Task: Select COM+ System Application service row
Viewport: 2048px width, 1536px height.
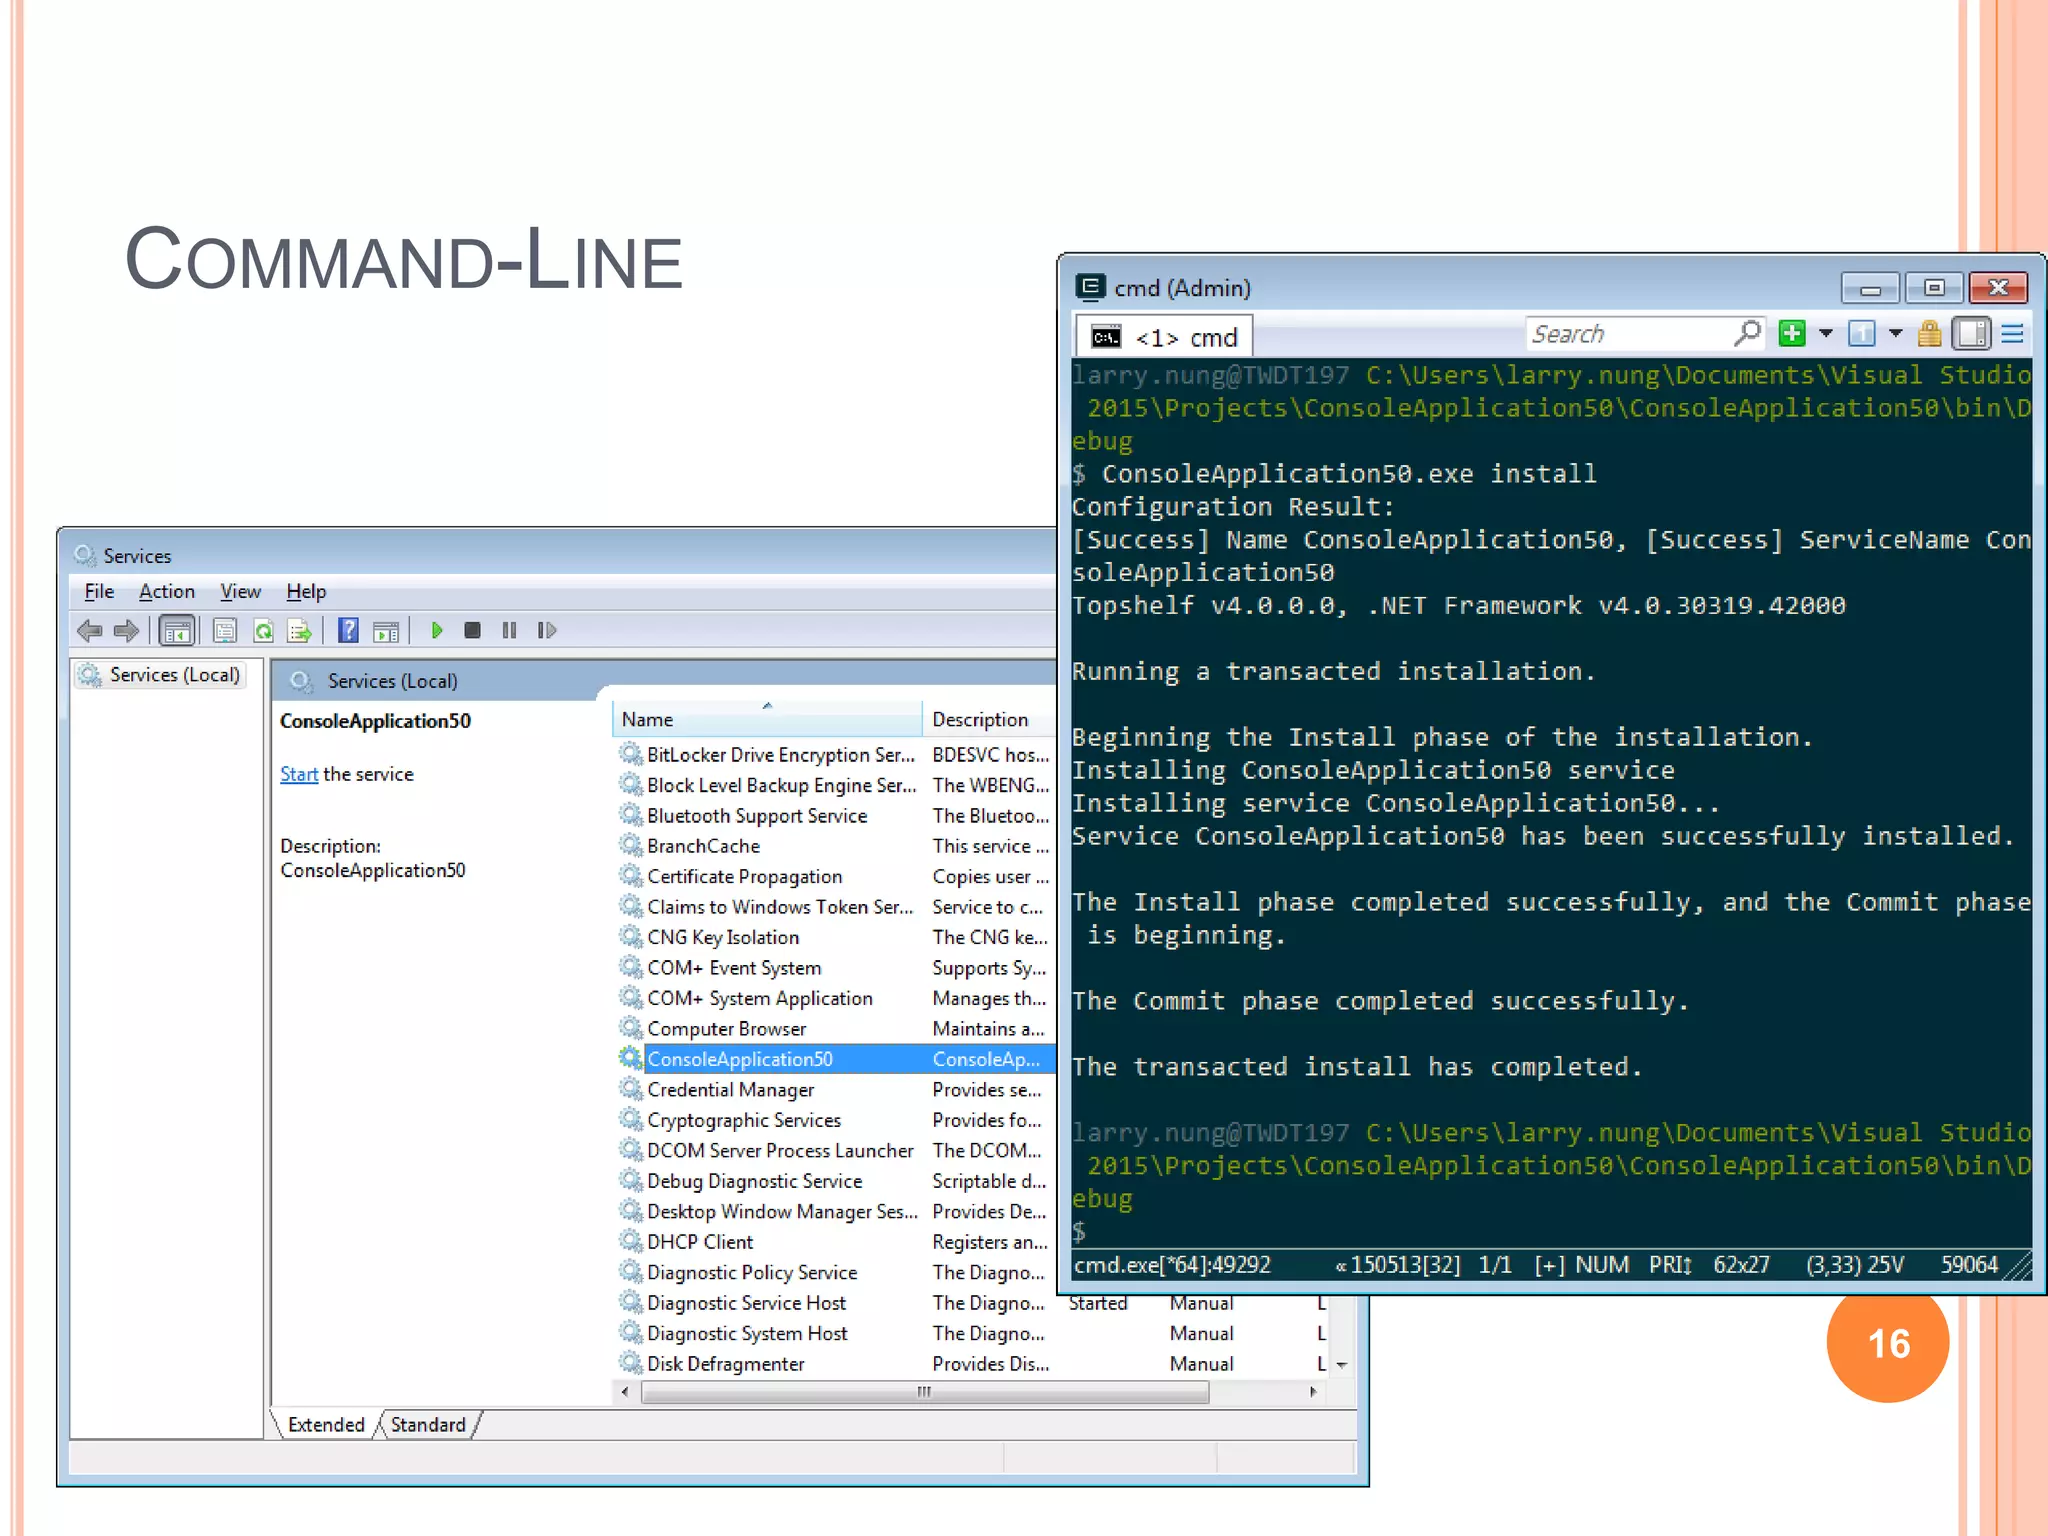Action: [836, 998]
